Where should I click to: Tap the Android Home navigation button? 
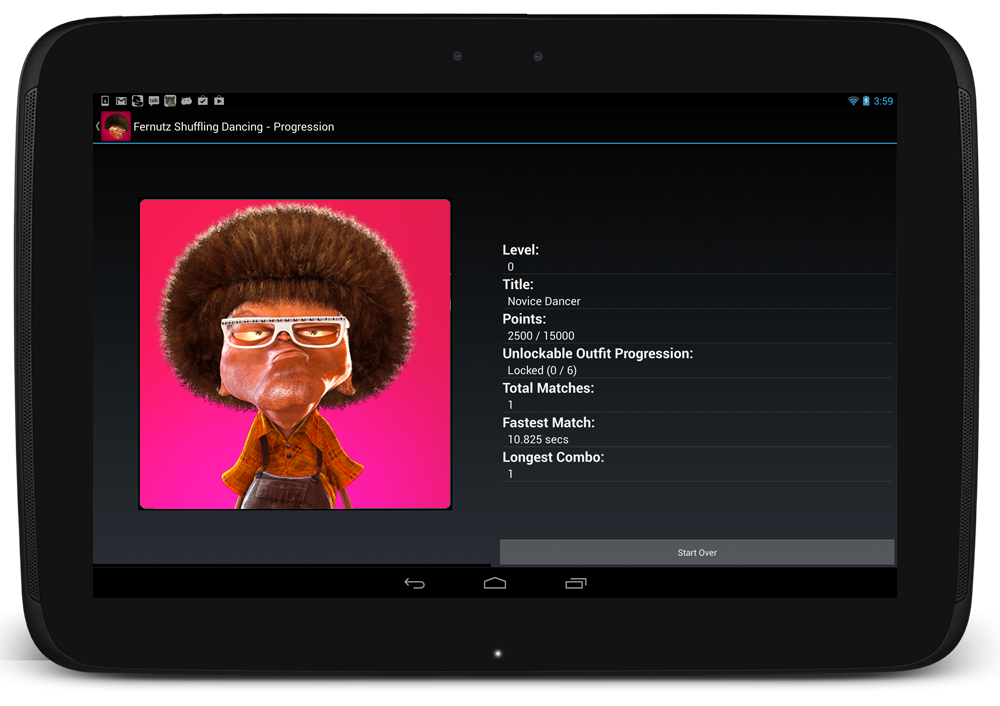(495, 583)
